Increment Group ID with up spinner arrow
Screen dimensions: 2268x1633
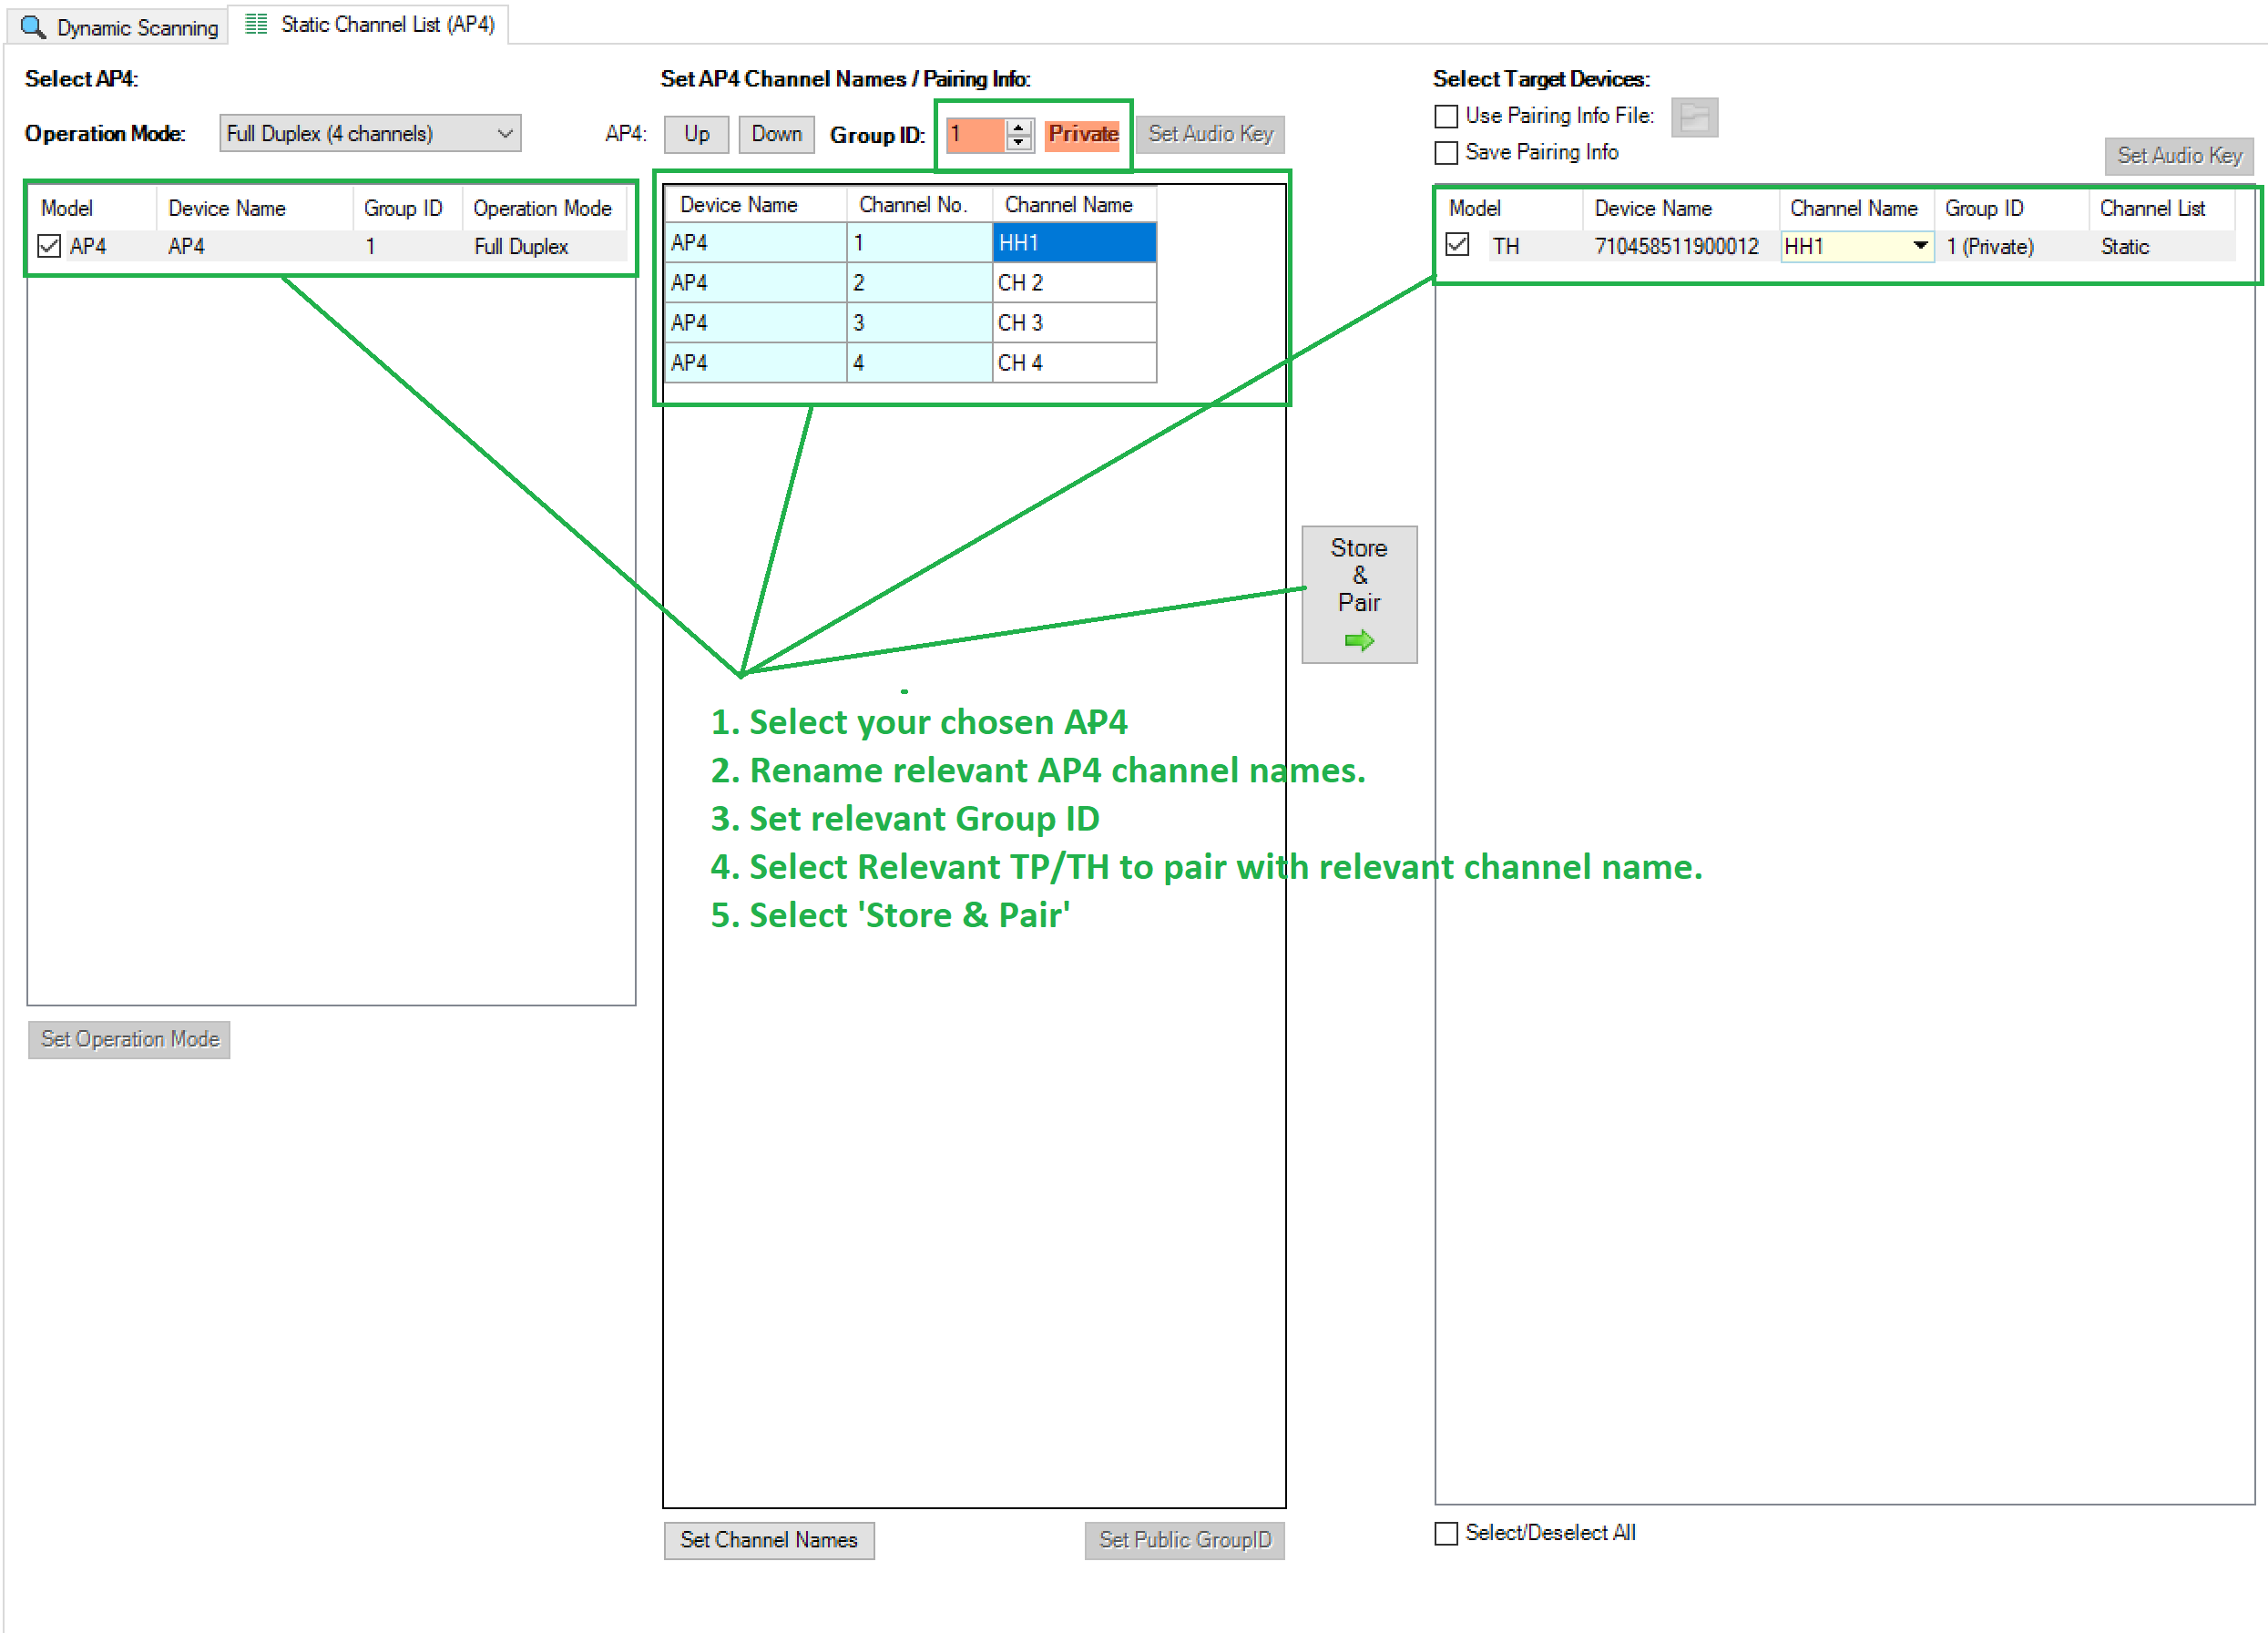(1018, 127)
